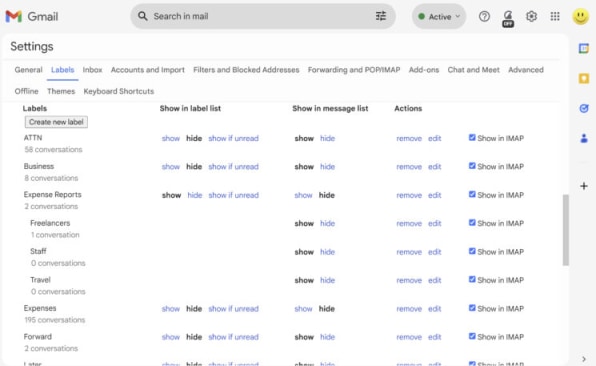This screenshot has height=366, width=596.
Task: Click remove for the Business label
Action: (x=409, y=166)
